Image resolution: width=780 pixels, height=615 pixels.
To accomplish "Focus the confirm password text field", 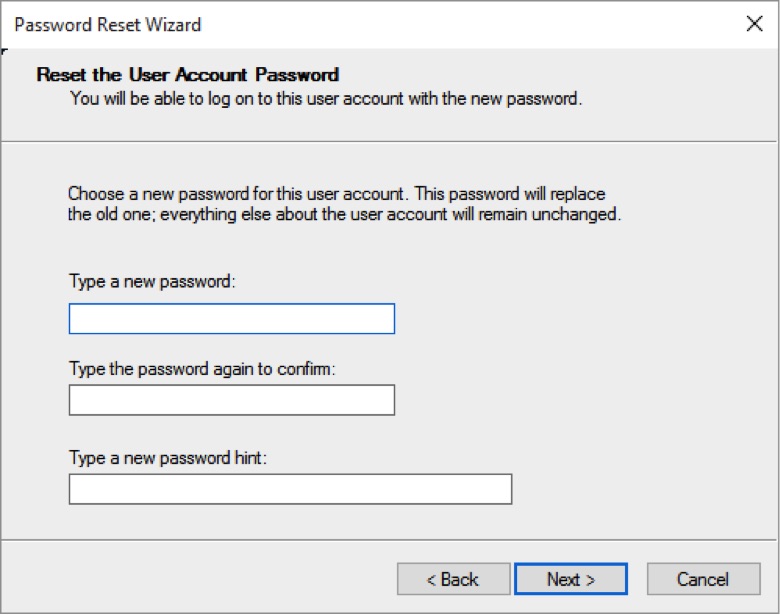I will point(232,400).
